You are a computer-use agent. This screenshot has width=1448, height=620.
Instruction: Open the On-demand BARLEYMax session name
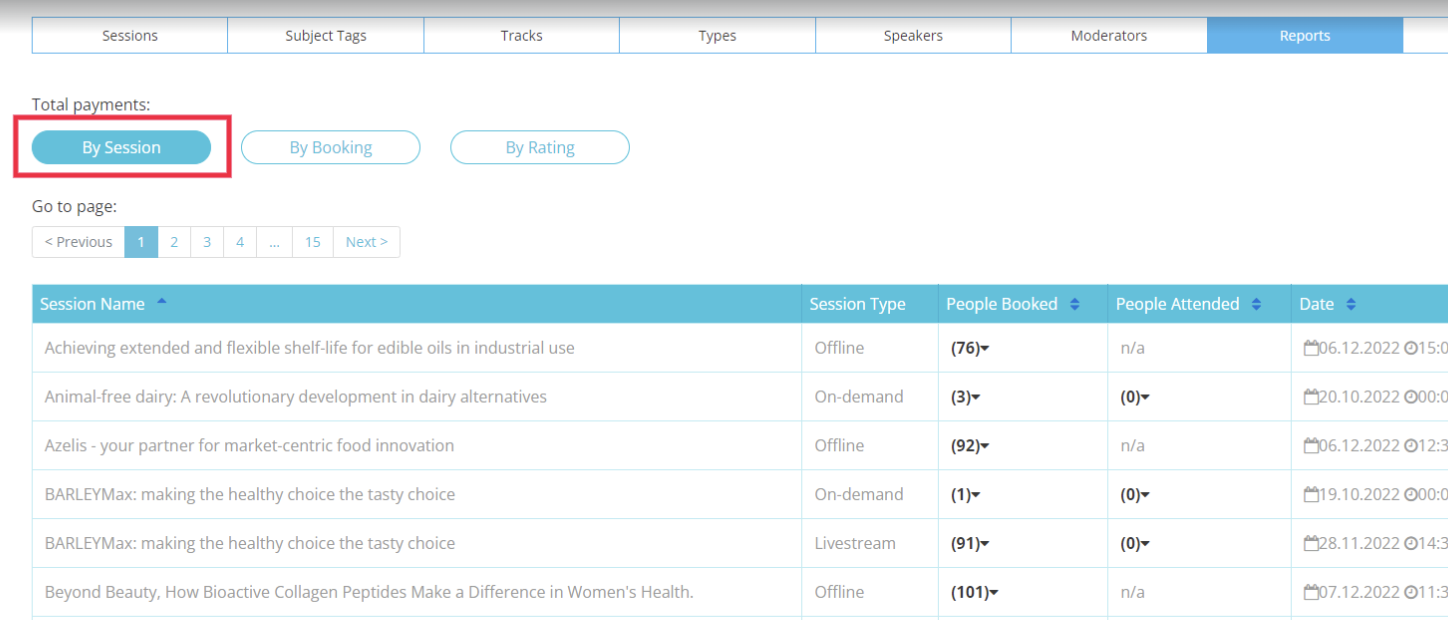(250, 495)
